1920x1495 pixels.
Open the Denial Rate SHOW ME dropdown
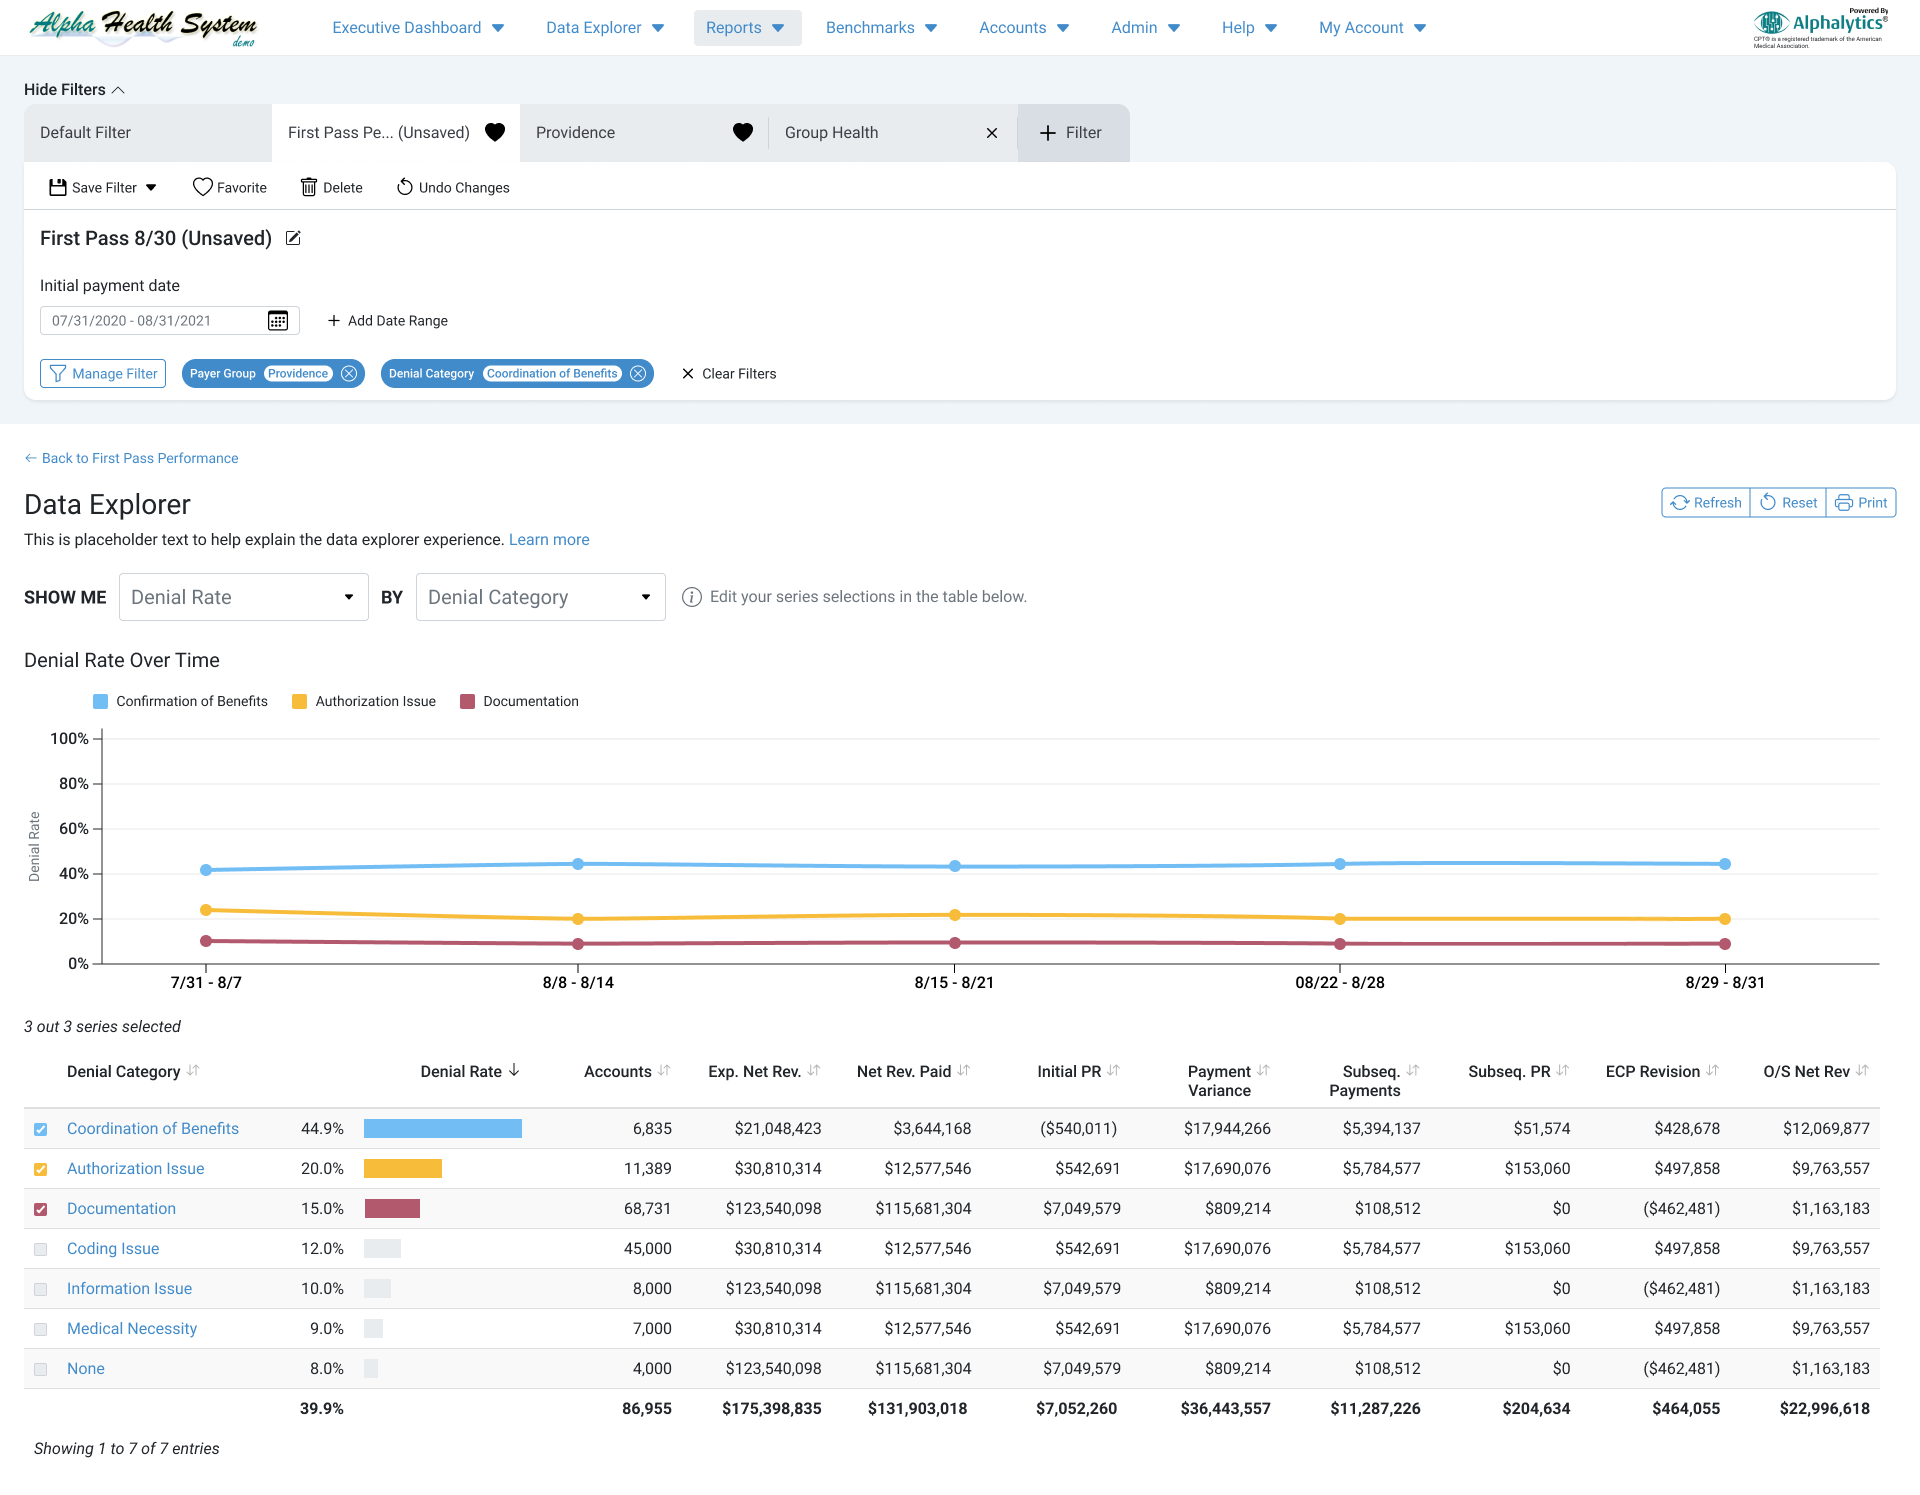243,597
